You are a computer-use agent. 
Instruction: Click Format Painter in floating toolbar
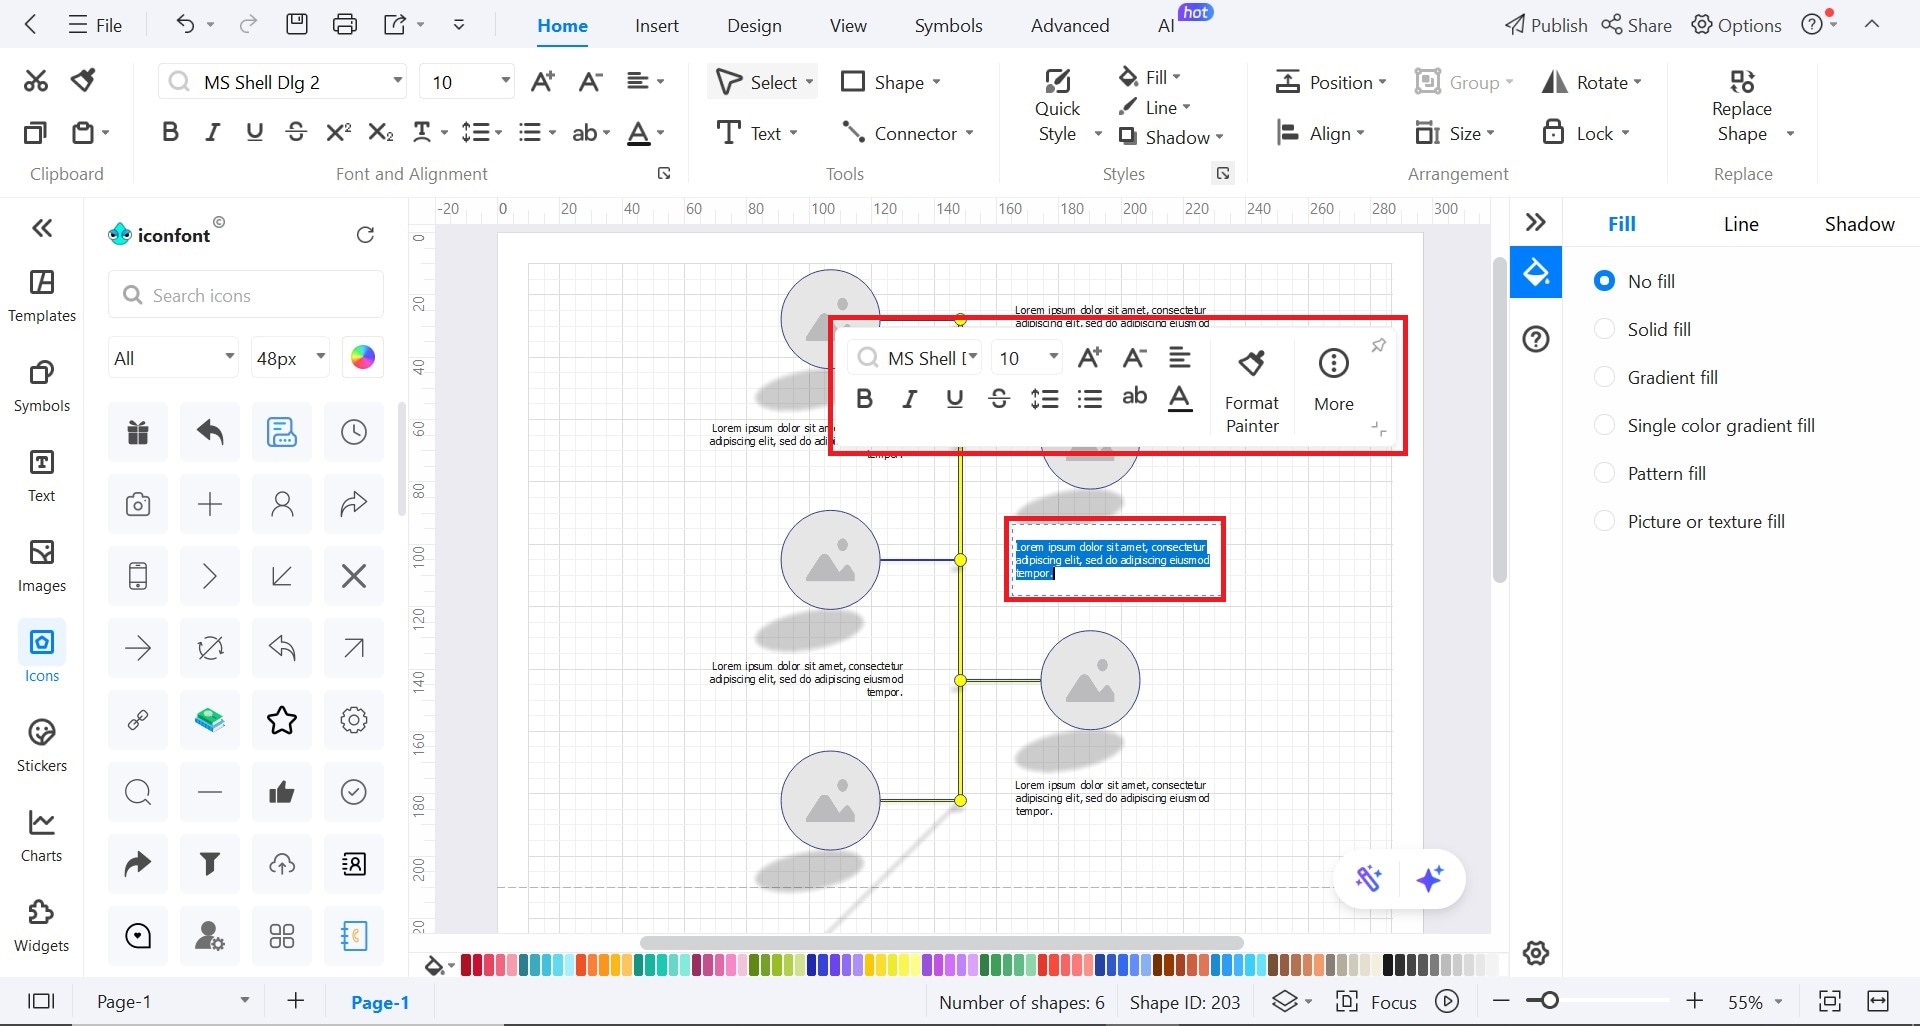pyautogui.click(x=1252, y=390)
